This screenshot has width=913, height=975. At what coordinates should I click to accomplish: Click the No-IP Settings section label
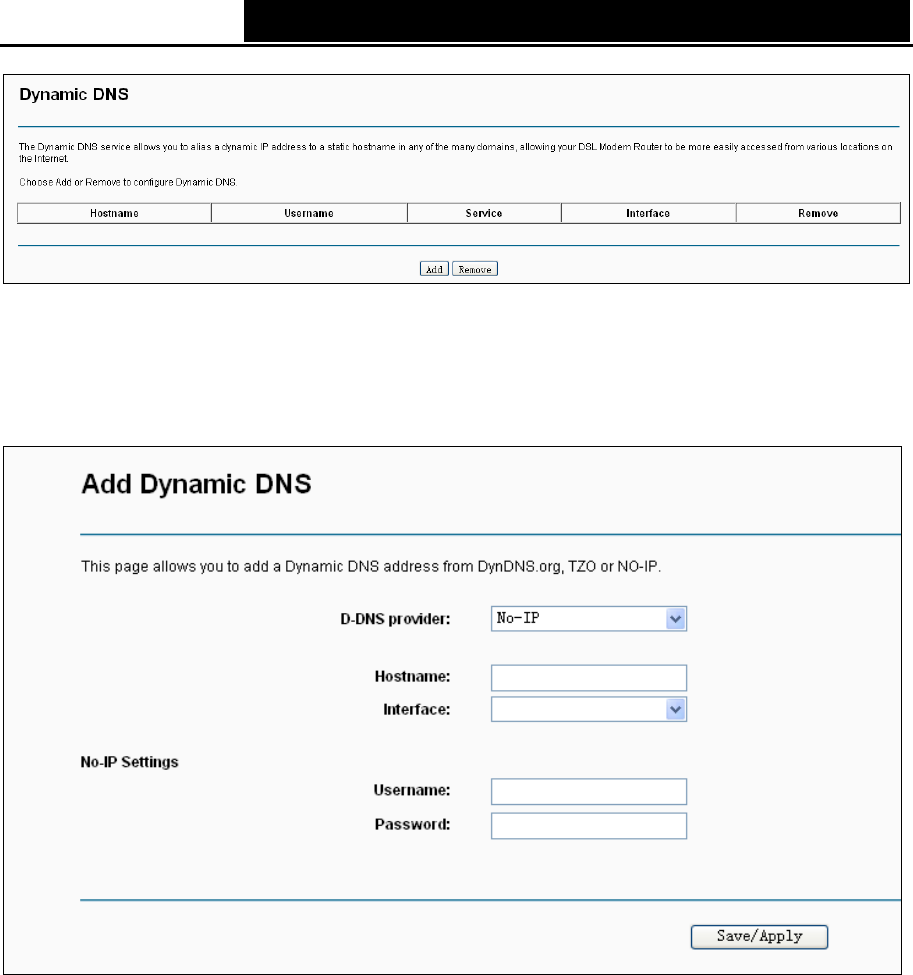(x=129, y=762)
